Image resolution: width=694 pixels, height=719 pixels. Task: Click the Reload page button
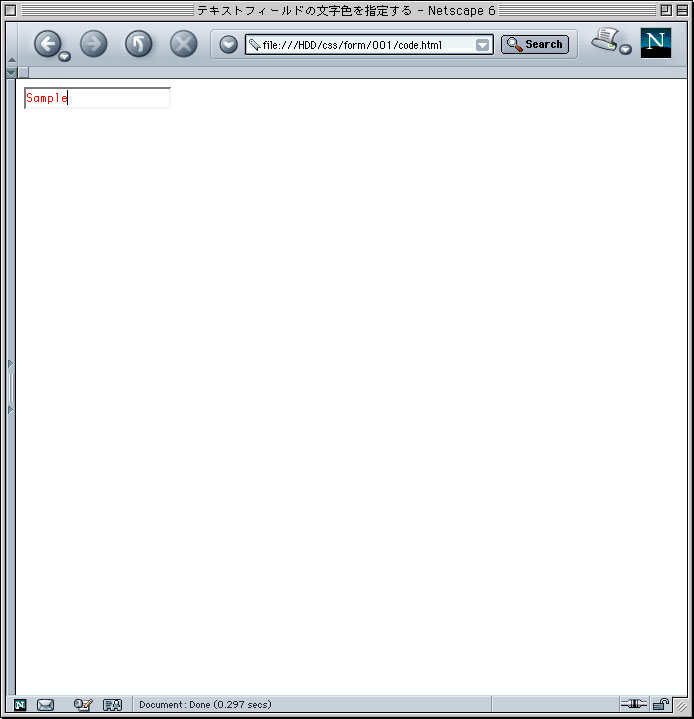[x=139, y=44]
